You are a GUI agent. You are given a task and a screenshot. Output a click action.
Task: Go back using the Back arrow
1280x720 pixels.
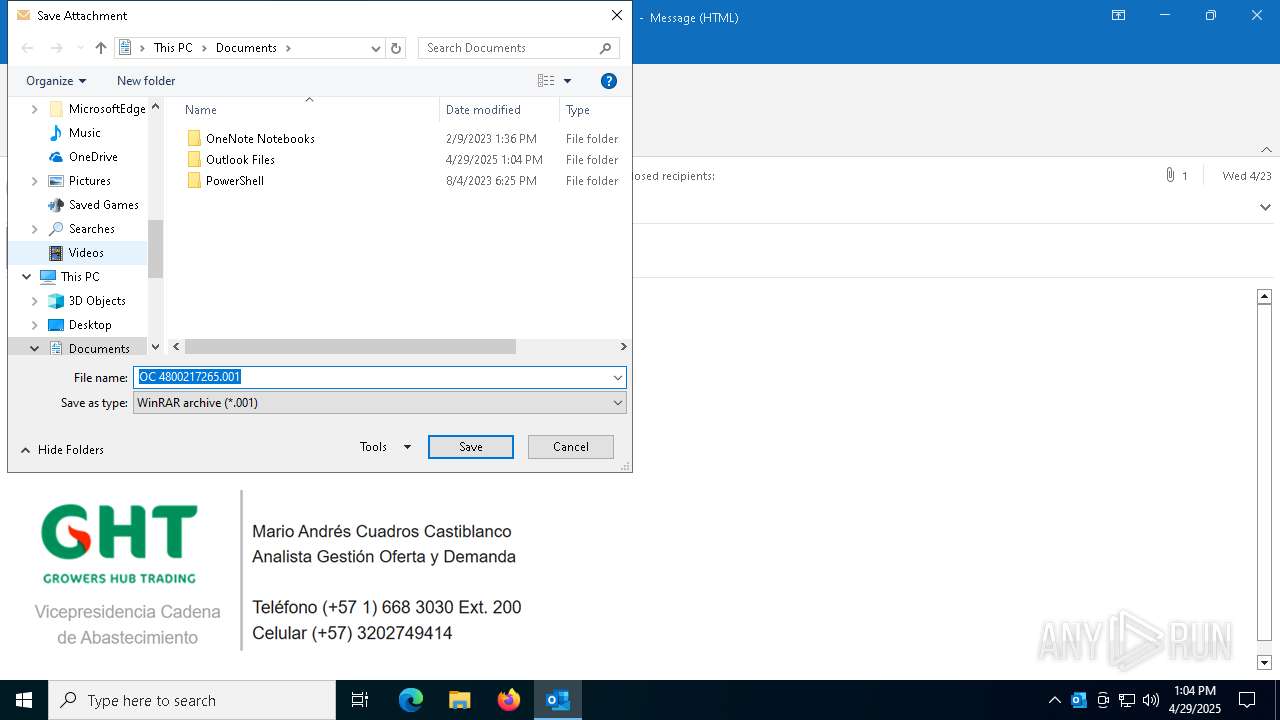click(x=28, y=48)
